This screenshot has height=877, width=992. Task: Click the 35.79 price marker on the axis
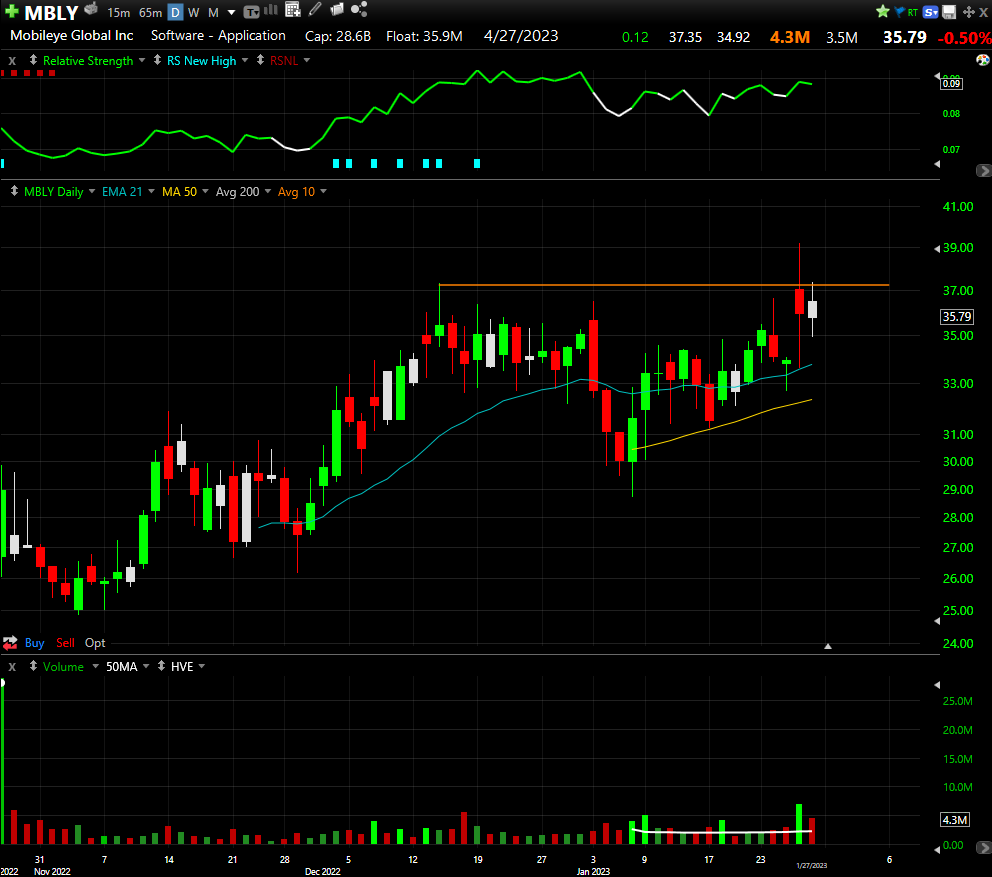point(957,316)
